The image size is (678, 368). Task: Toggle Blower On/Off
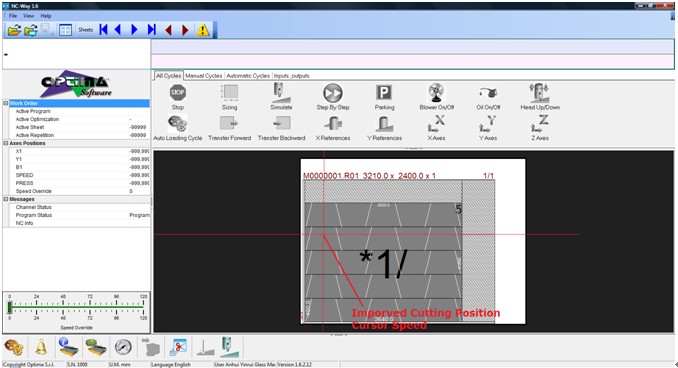click(436, 93)
